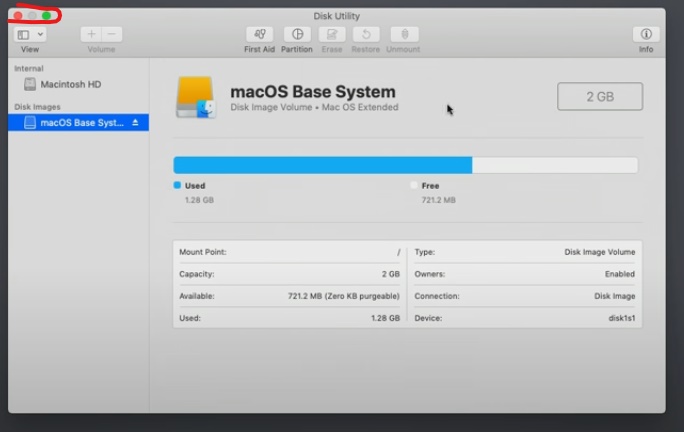Click the large macOS Base System volume icon
This screenshot has width=684, height=432.
(196, 97)
